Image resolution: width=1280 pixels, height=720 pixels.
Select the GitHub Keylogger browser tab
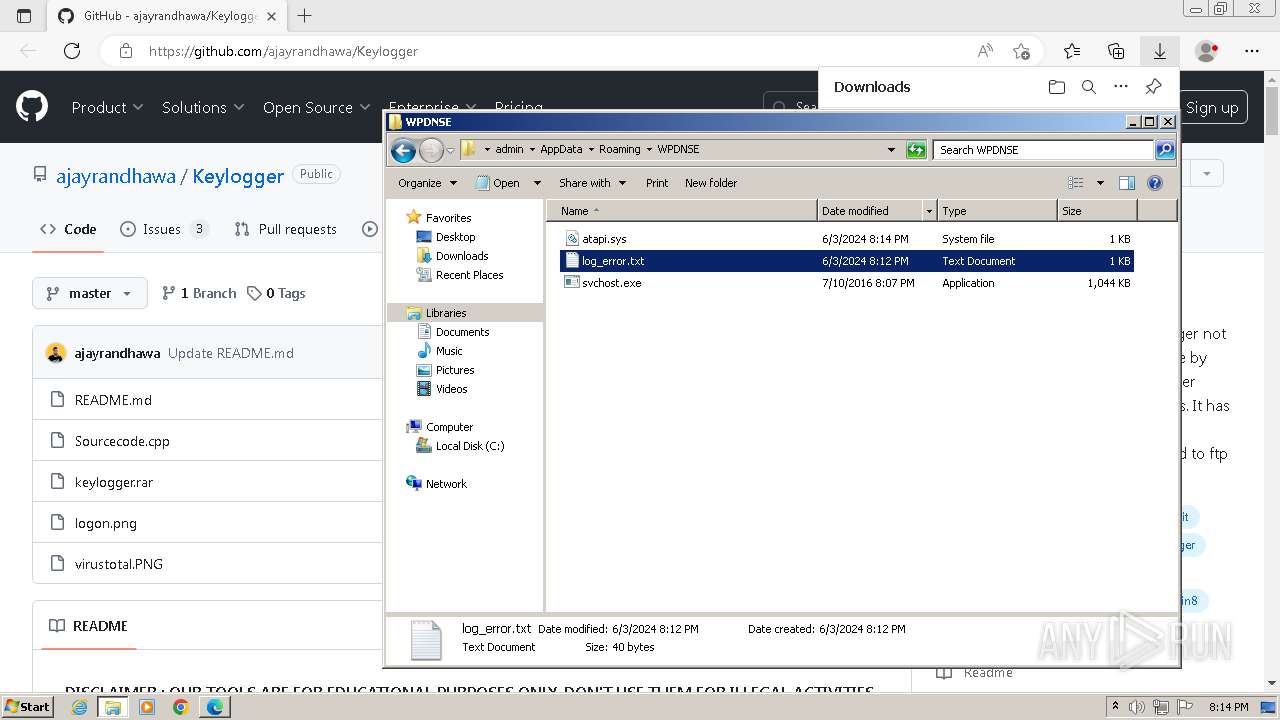pyautogui.click(x=165, y=16)
